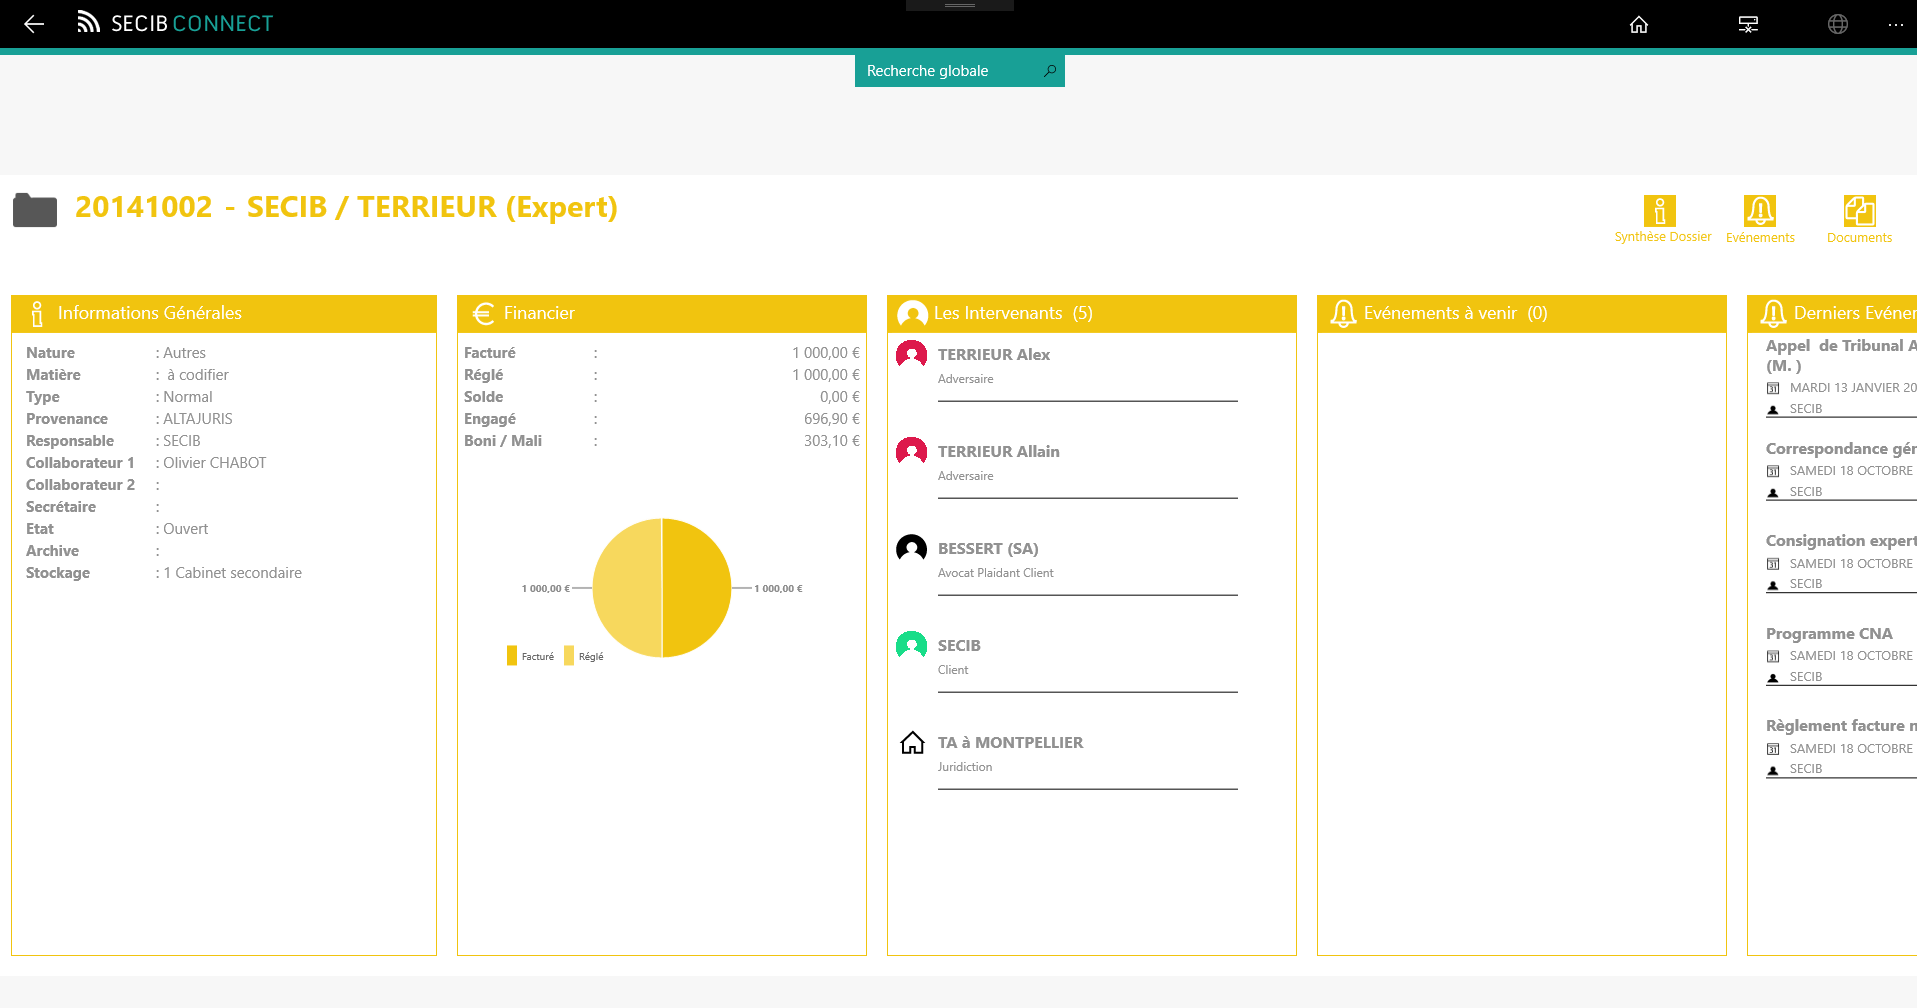Image resolution: width=1917 pixels, height=1008 pixels.
Task: Click the 1 Cabinet secondaire stockage value
Action: coord(233,573)
